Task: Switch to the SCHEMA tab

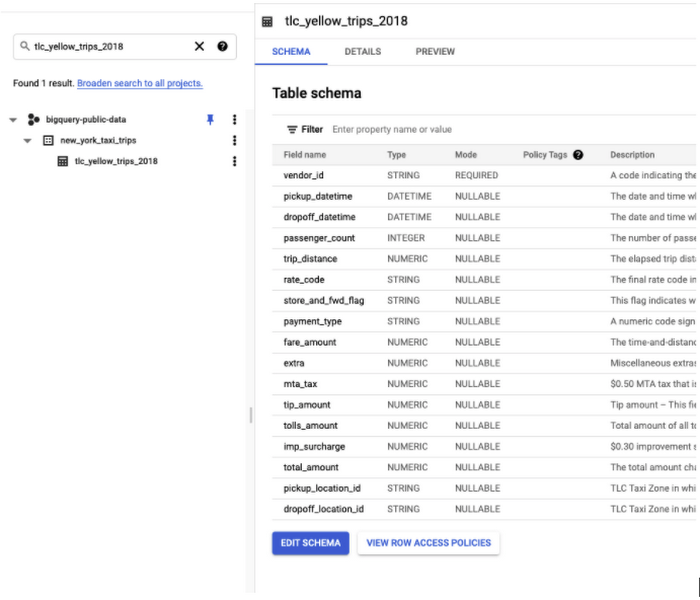Action: (x=291, y=52)
